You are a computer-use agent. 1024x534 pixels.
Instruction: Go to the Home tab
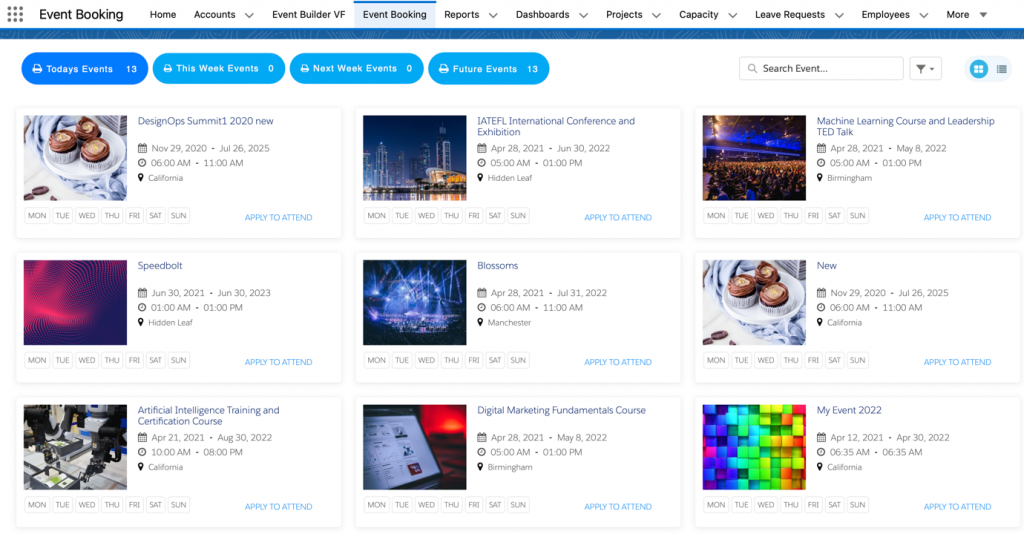pos(163,15)
